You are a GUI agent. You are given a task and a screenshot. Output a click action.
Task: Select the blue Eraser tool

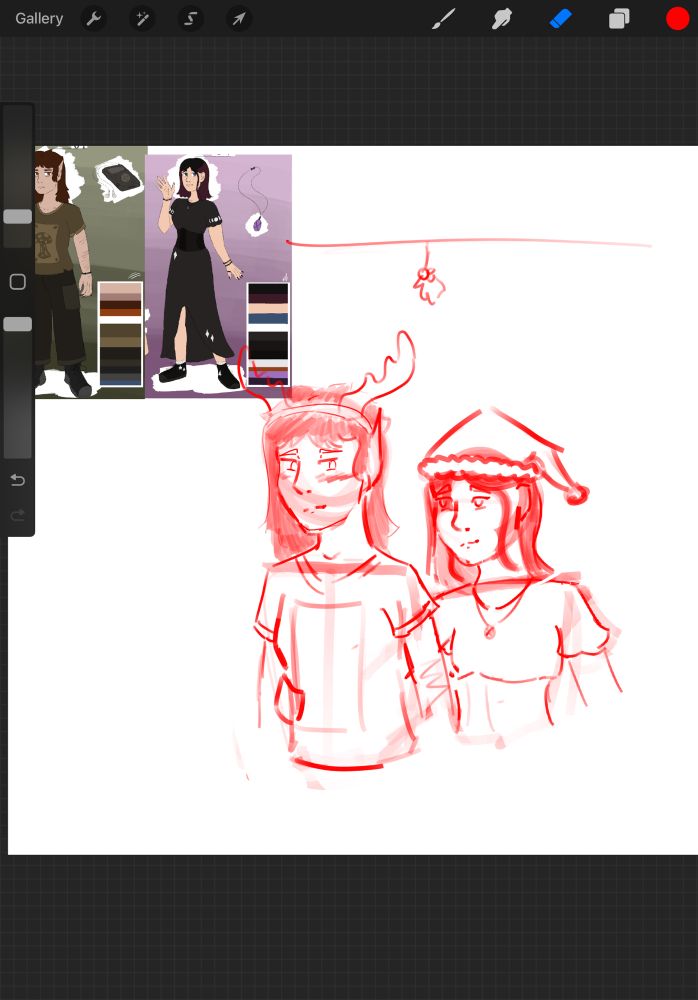click(560, 18)
